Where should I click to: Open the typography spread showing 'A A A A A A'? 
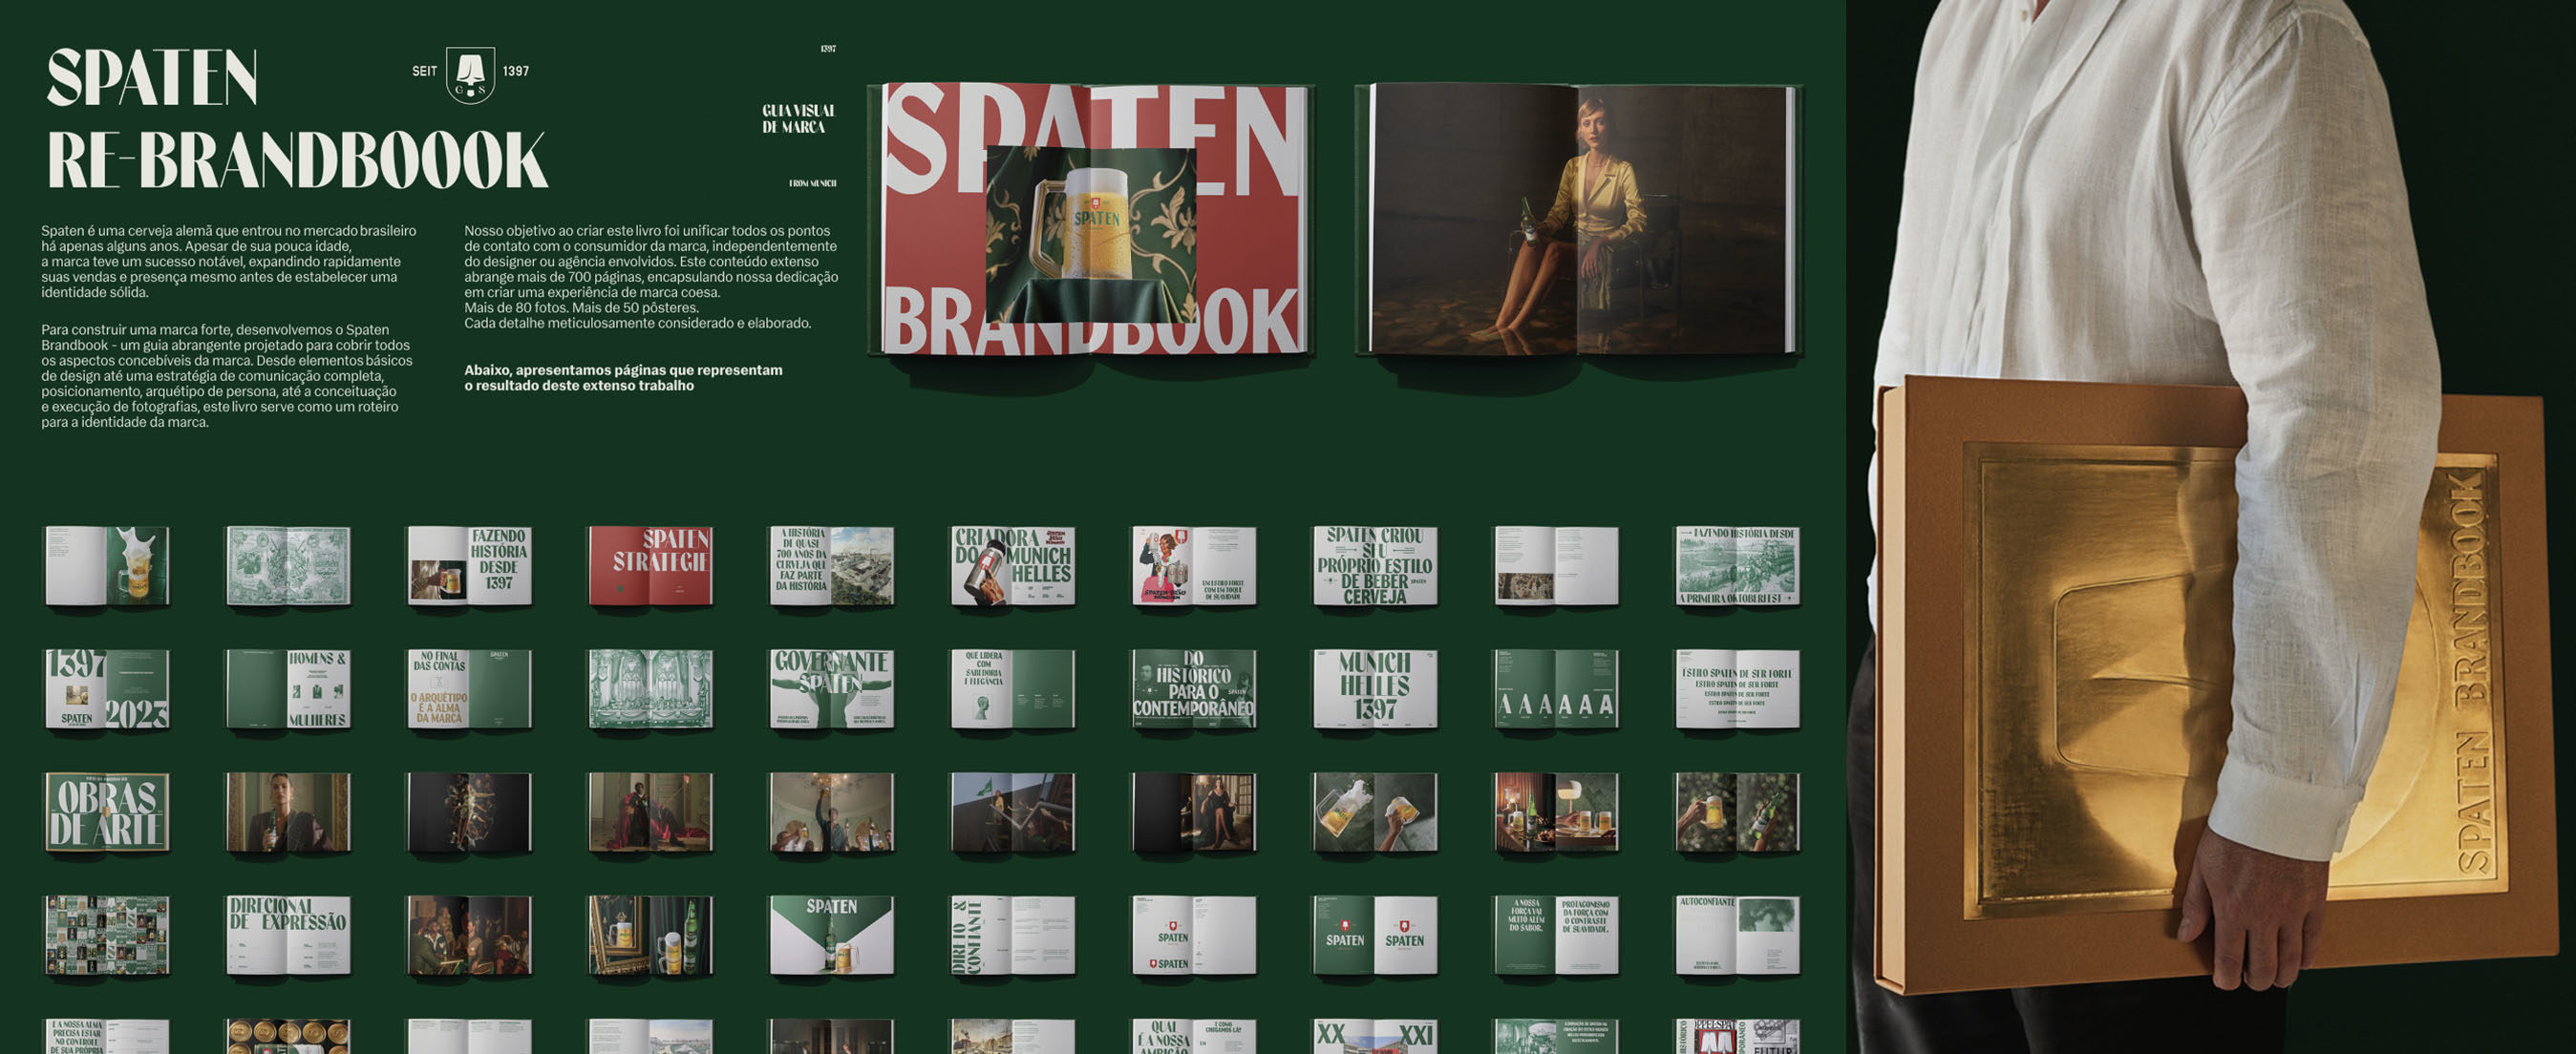point(1556,689)
